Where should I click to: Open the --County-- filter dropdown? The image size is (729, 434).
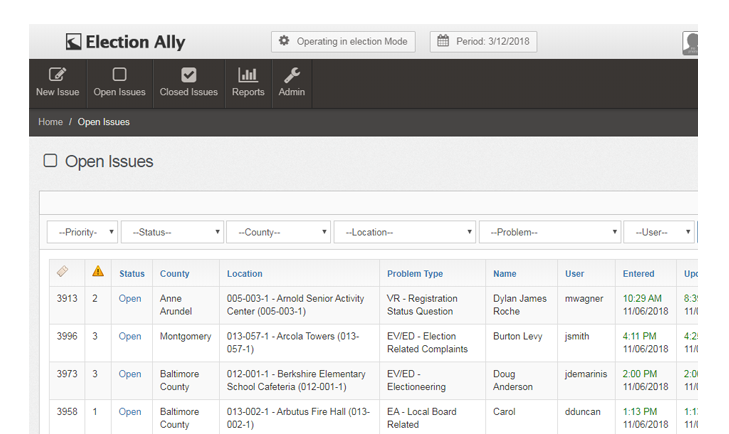click(278, 232)
